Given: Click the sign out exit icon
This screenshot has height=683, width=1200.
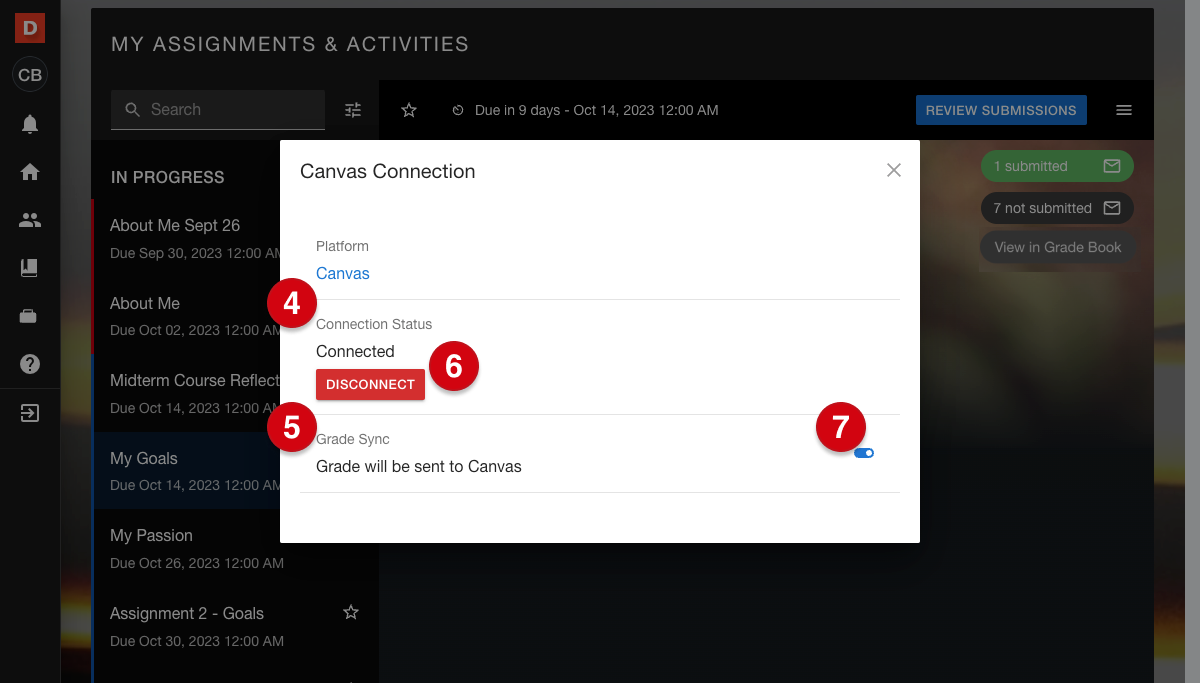Looking at the screenshot, I should pyautogui.click(x=30, y=413).
